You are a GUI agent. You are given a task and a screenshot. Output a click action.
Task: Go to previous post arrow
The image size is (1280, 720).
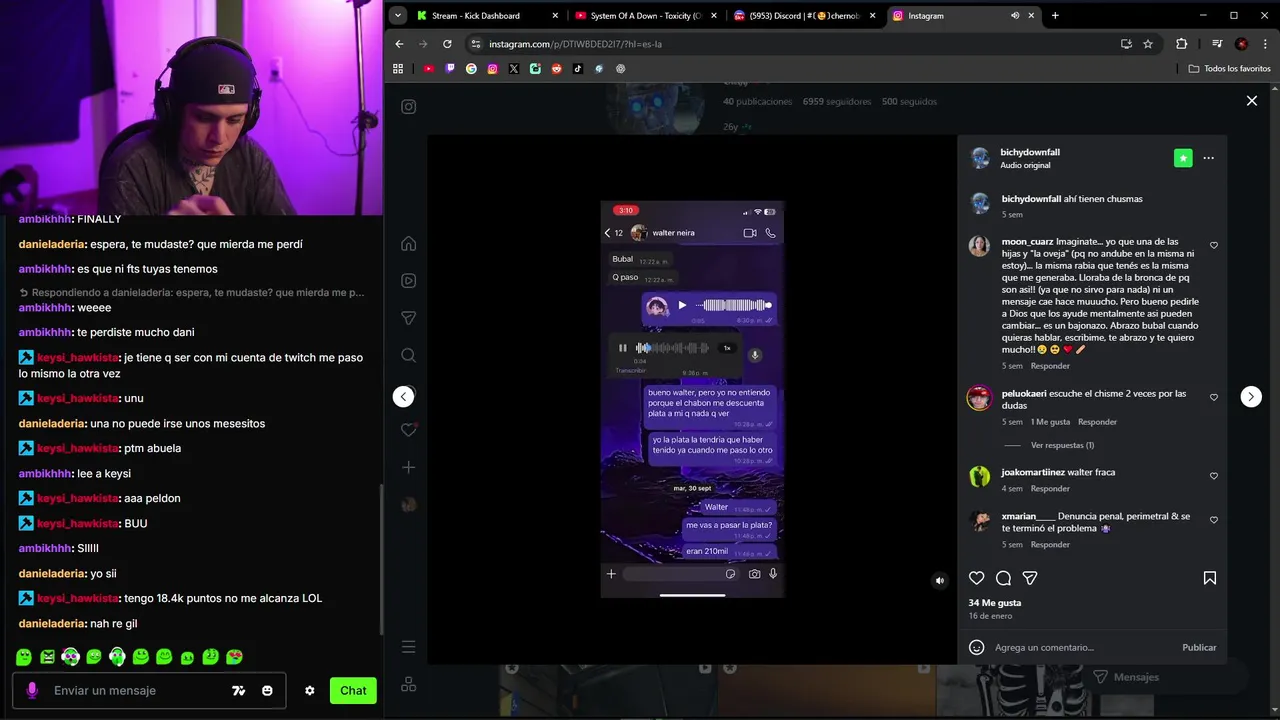click(x=403, y=397)
